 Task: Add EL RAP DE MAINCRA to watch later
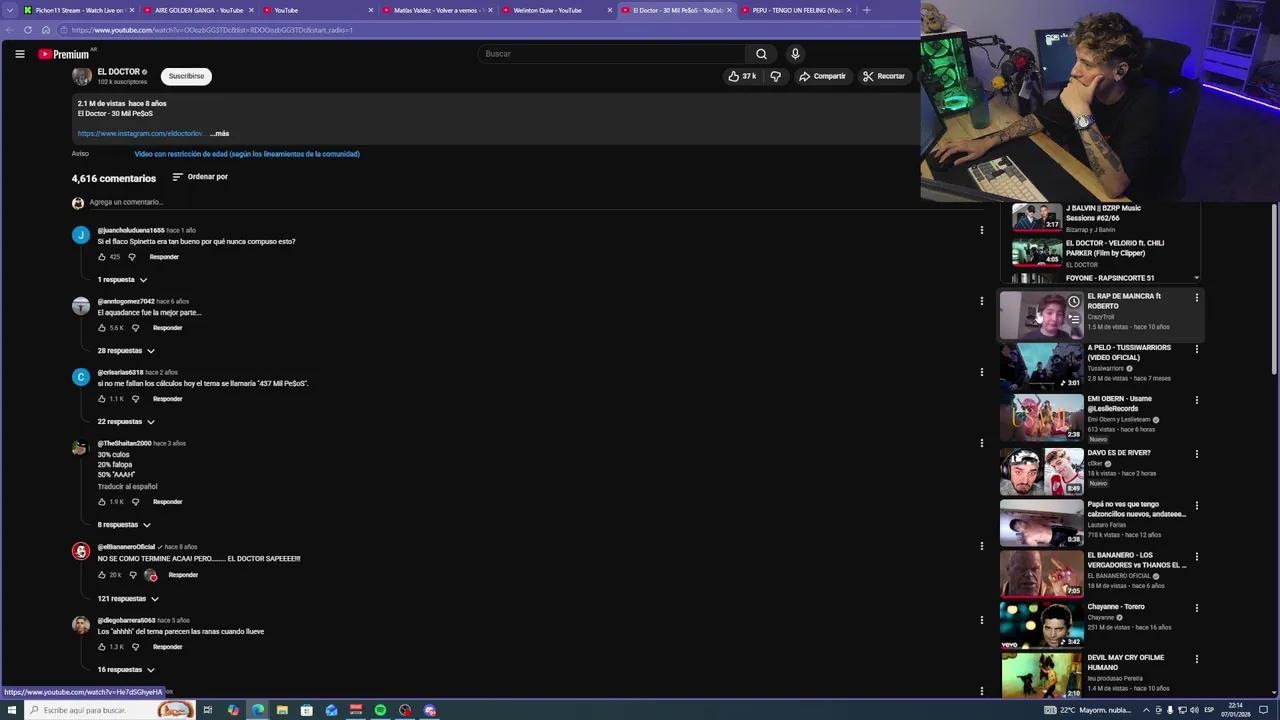click(x=1073, y=301)
